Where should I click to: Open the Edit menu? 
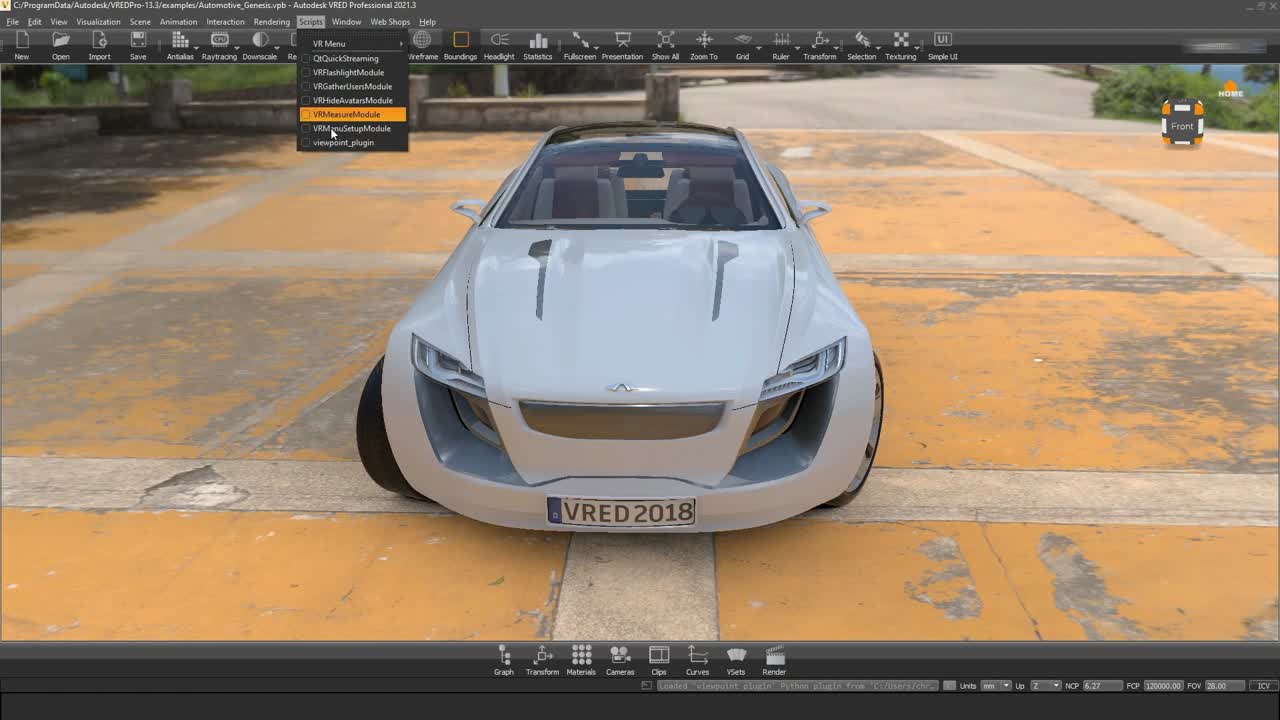point(35,22)
